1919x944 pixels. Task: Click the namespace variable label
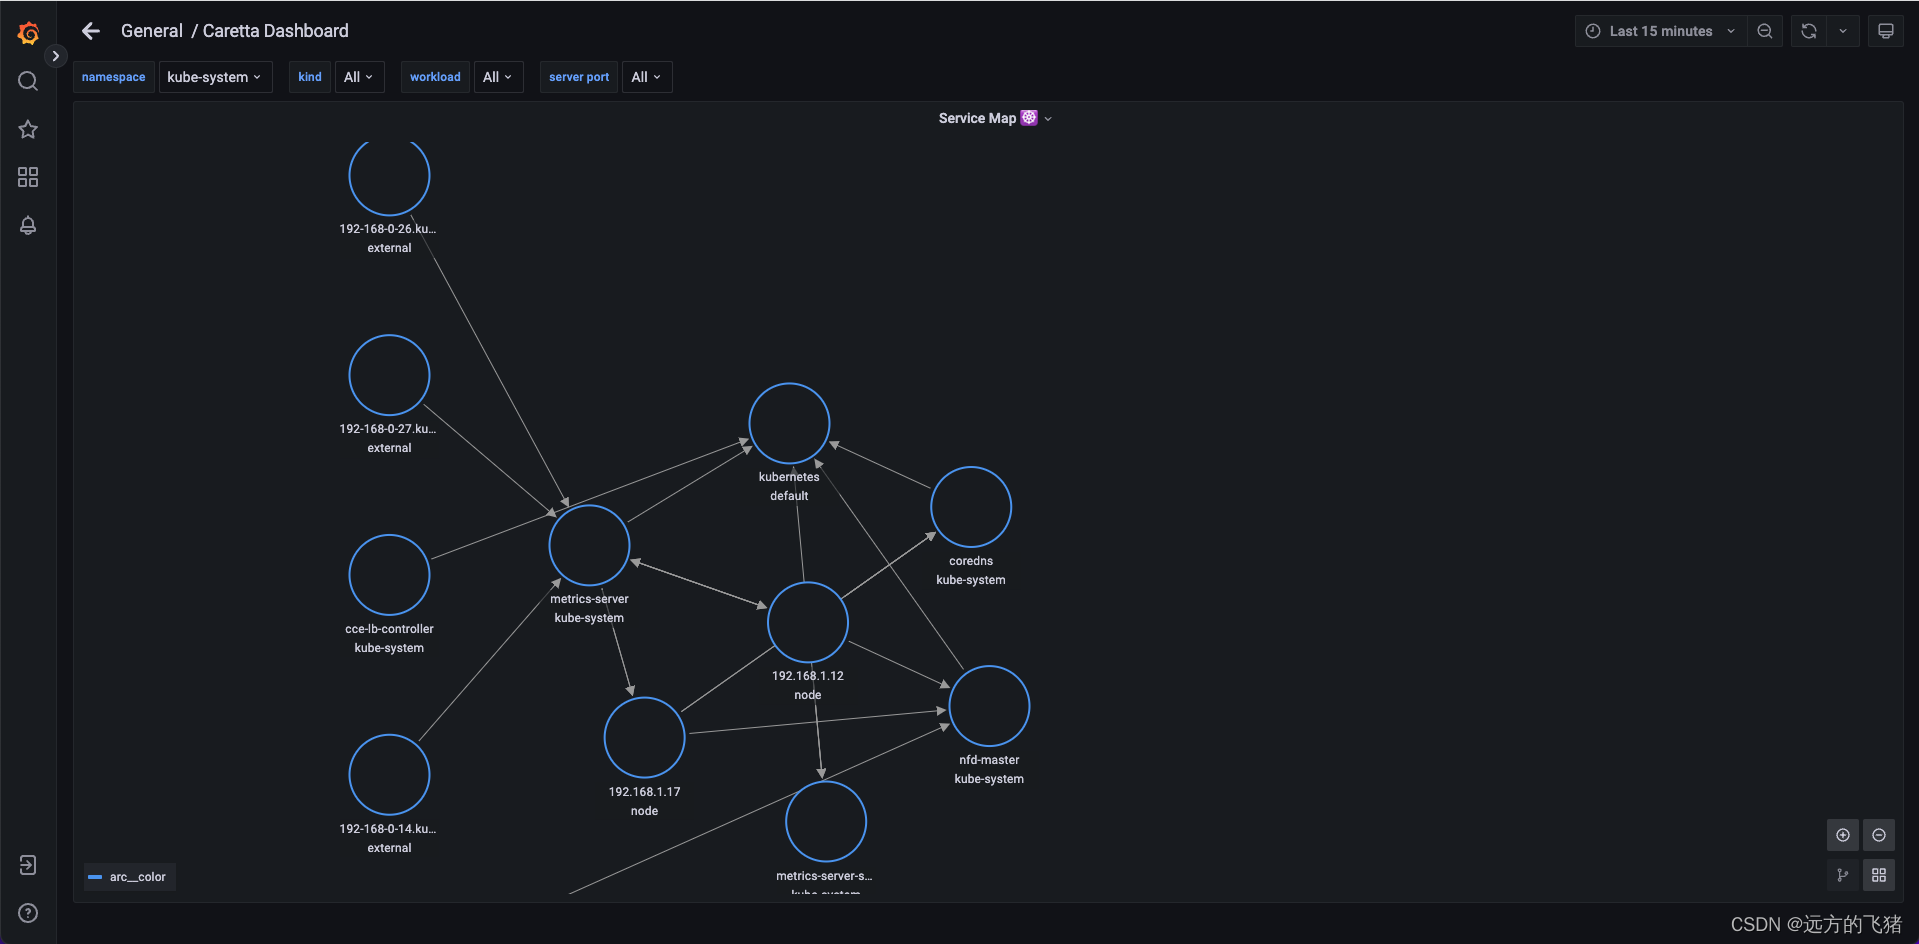[x=114, y=77]
